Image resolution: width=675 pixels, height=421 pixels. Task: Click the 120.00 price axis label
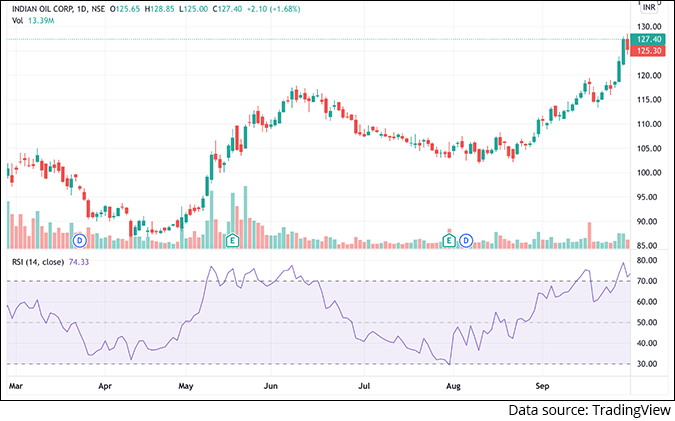[x=649, y=75]
